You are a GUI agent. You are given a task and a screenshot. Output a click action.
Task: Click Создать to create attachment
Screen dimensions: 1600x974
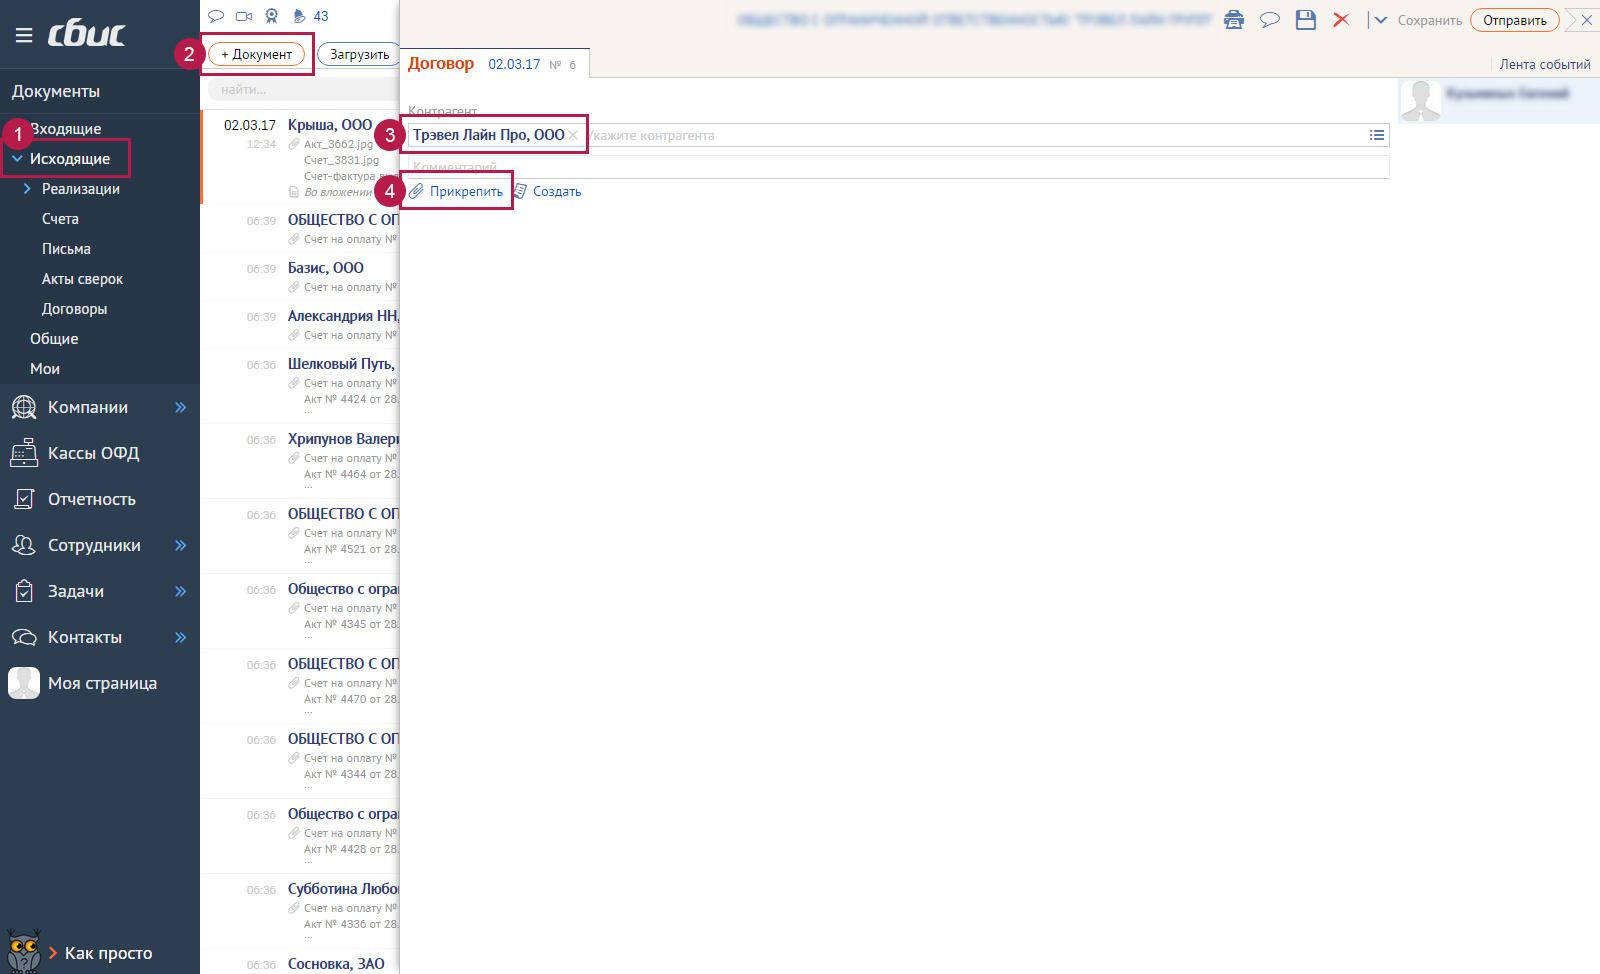click(547, 191)
